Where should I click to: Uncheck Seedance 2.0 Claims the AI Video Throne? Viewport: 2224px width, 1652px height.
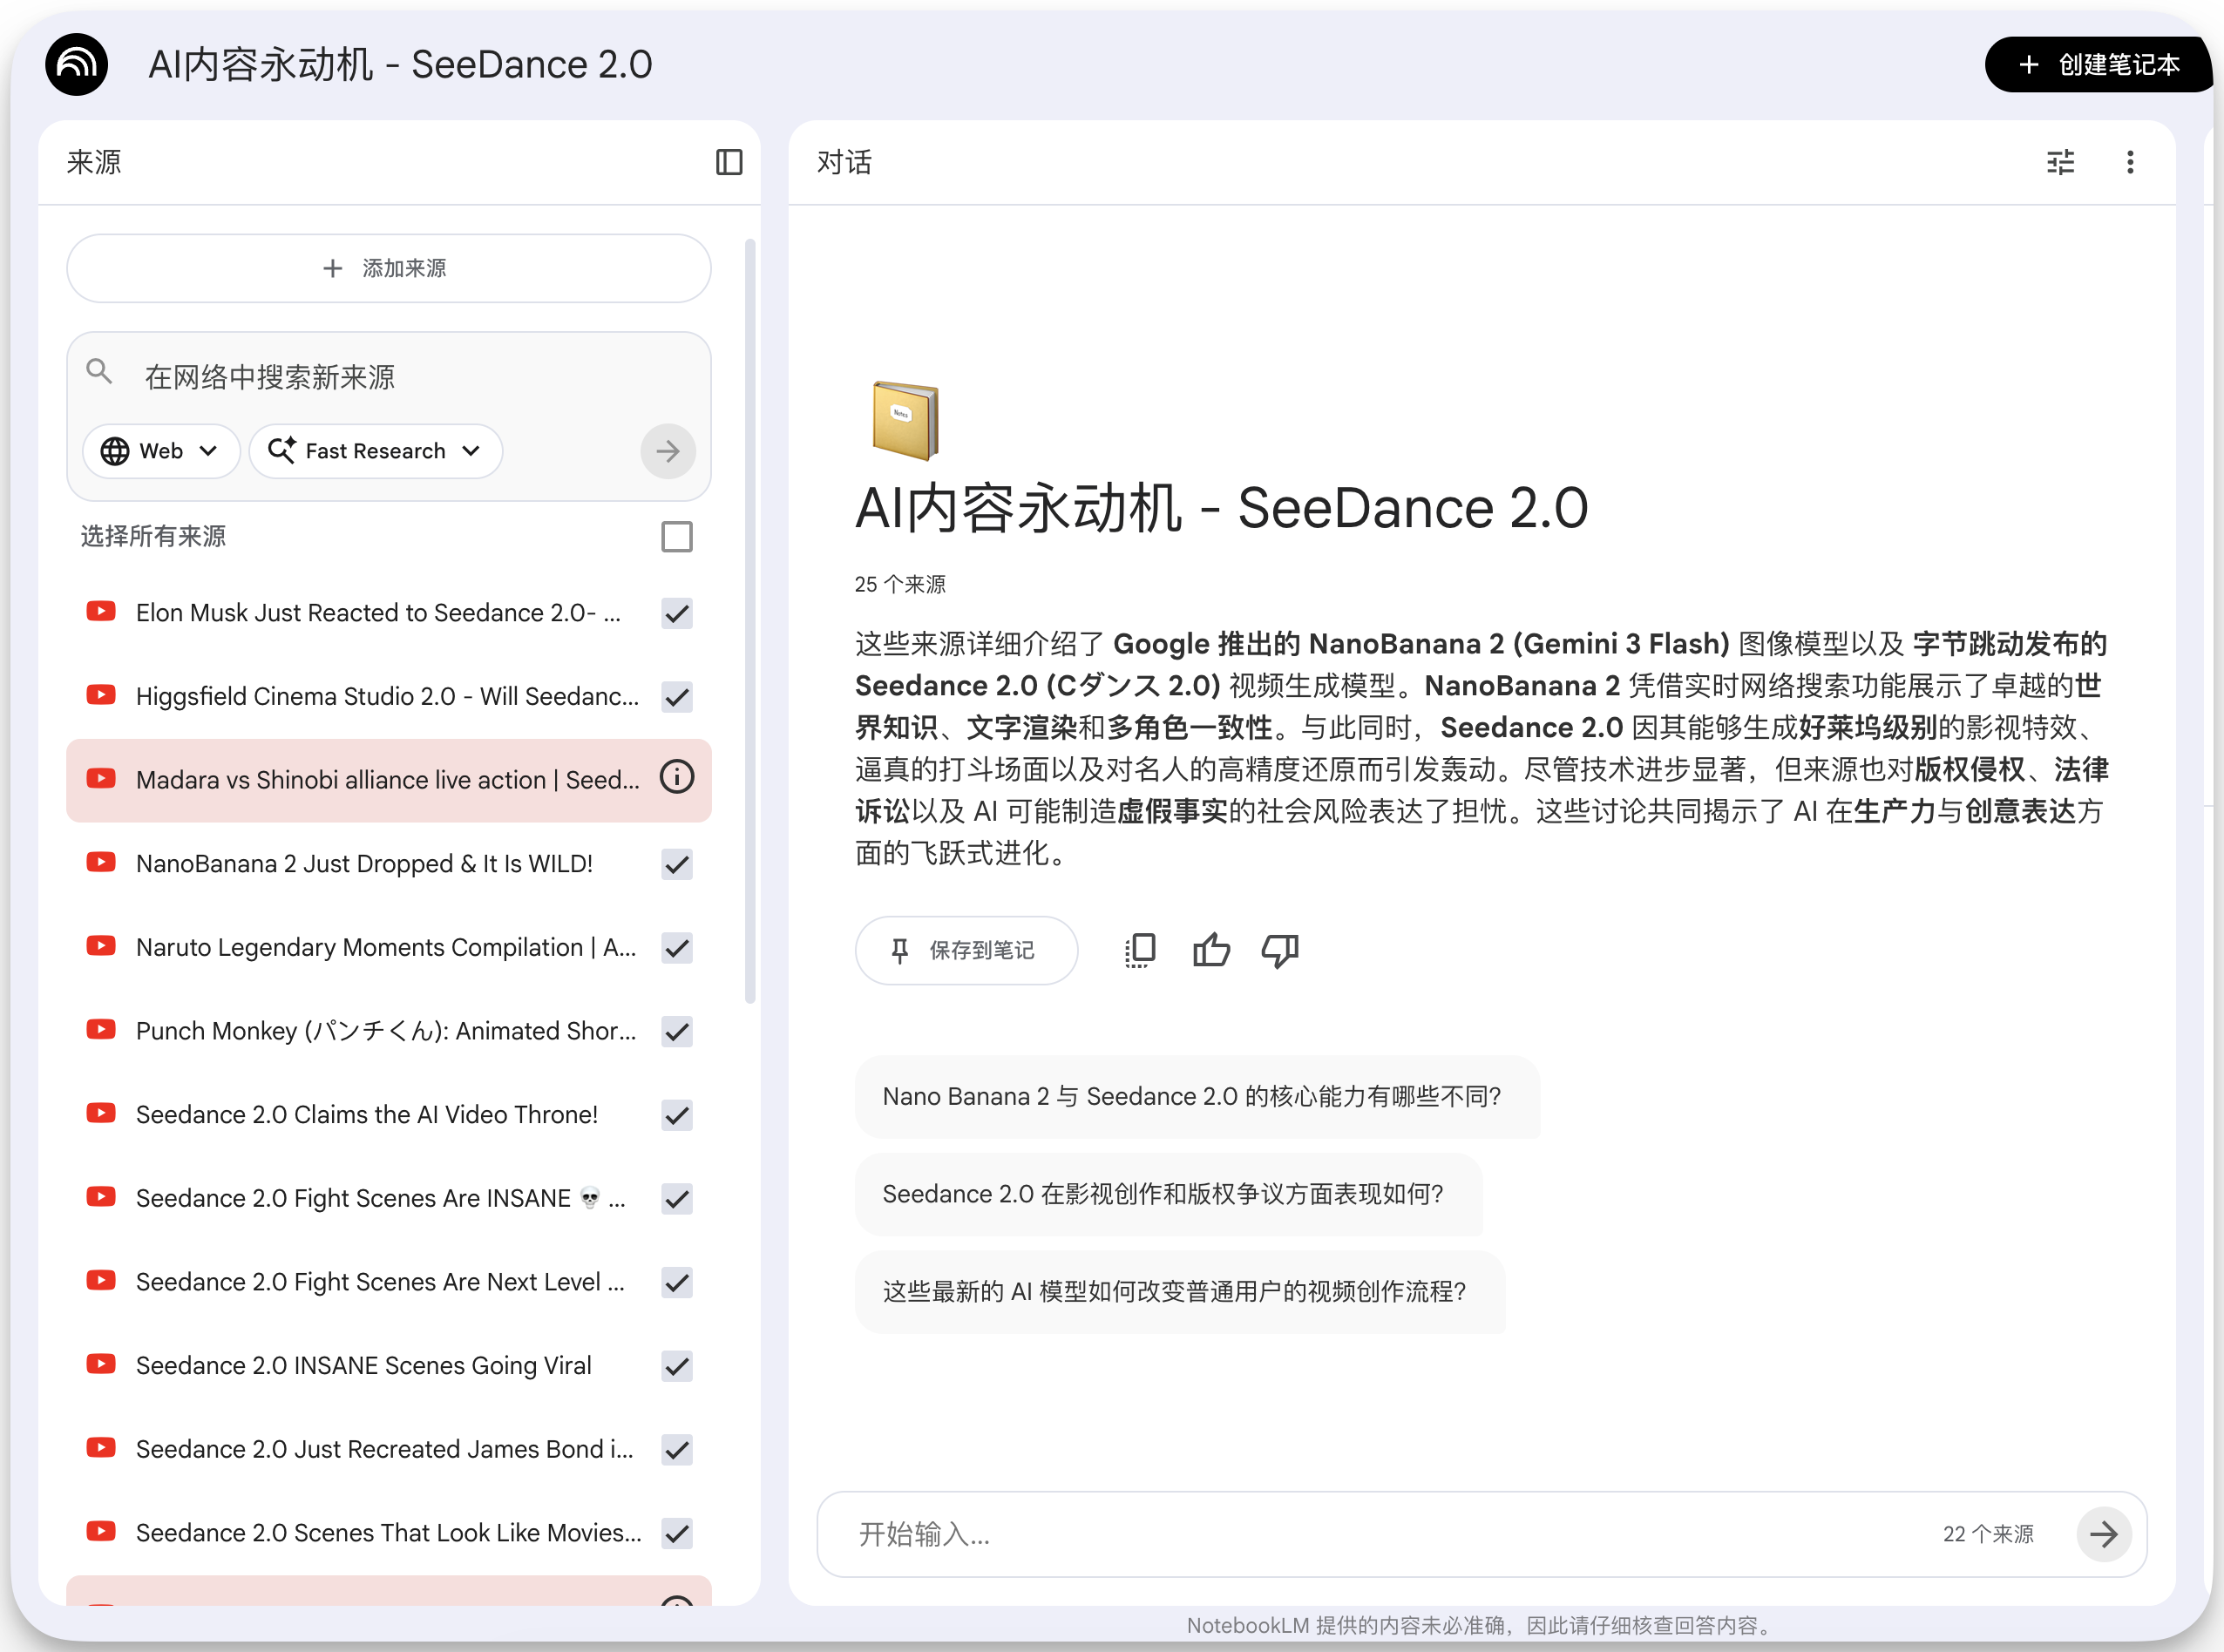[677, 1115]
